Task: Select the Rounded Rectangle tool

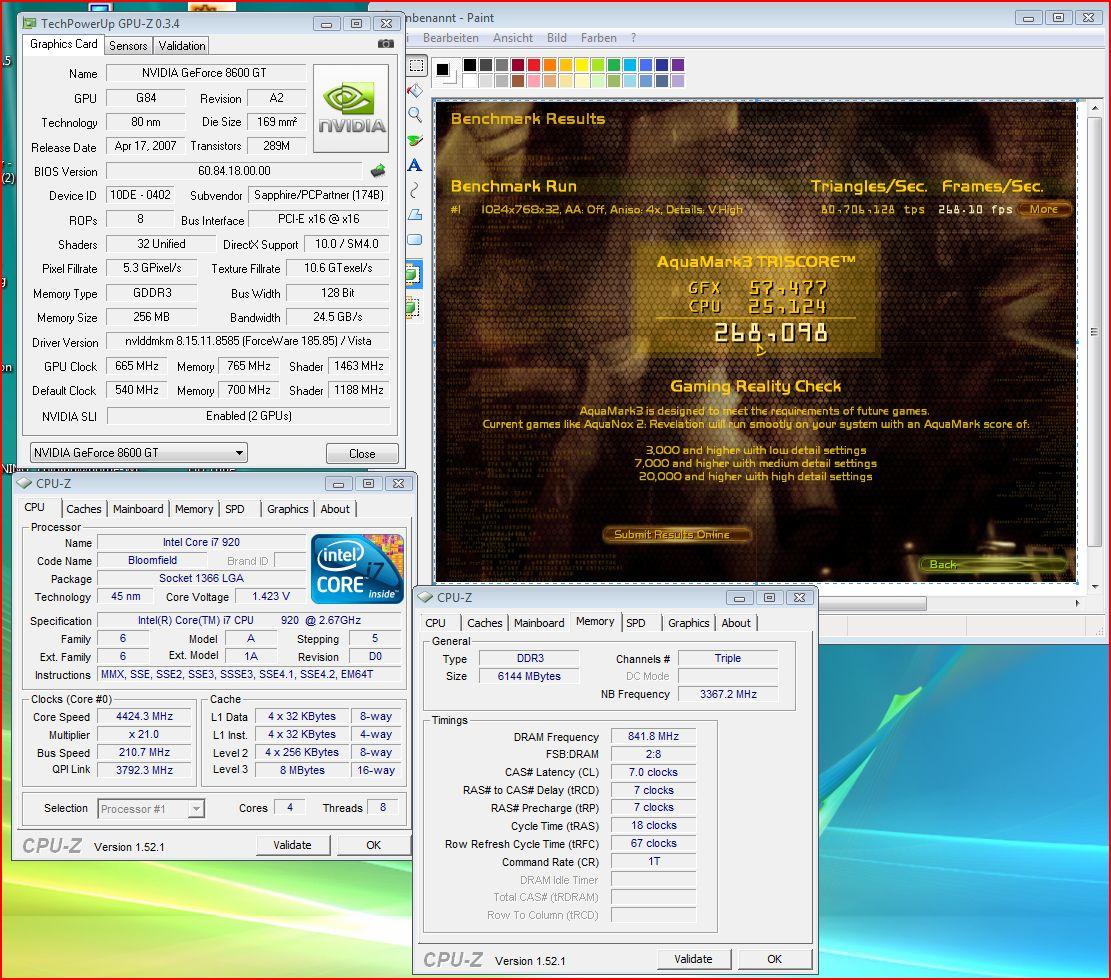Action: tap(415, 240)
